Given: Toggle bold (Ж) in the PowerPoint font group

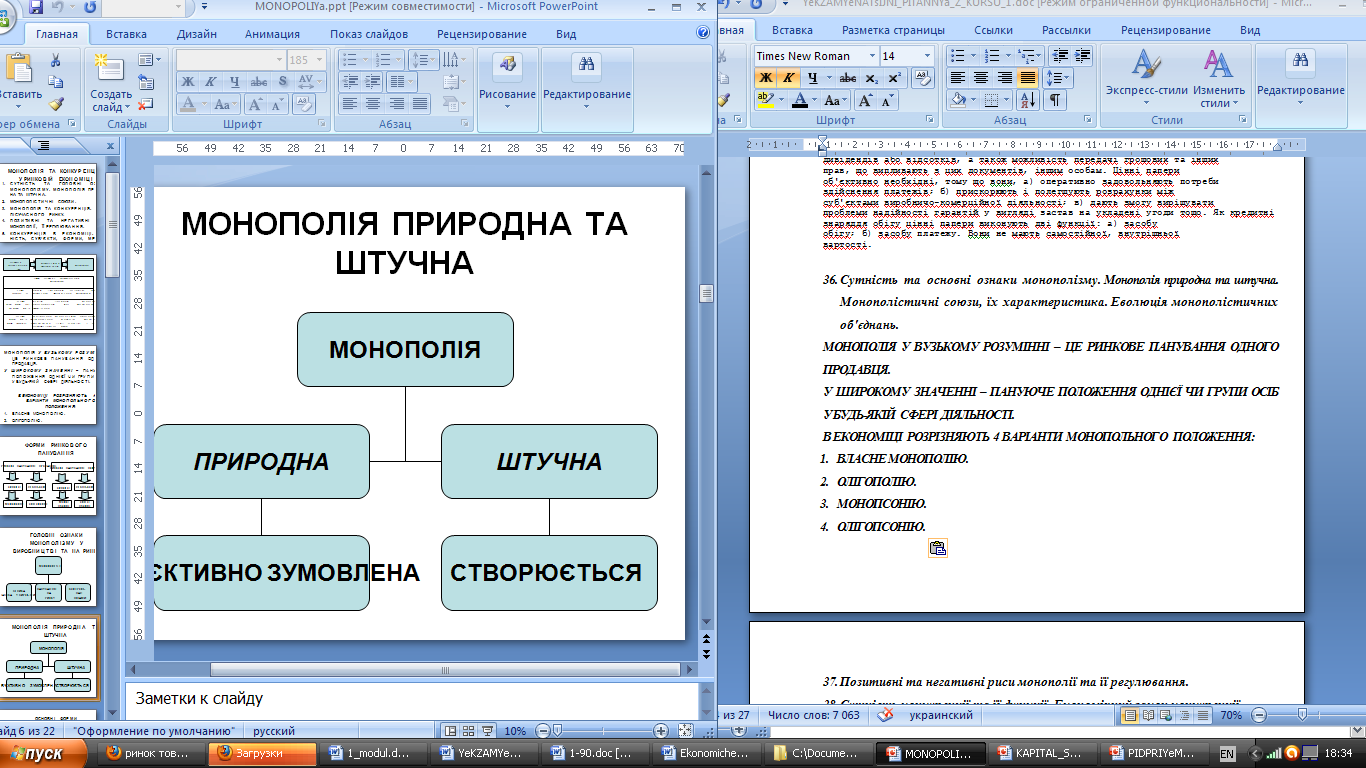Looking at the screenshot, I should [187, 82].
